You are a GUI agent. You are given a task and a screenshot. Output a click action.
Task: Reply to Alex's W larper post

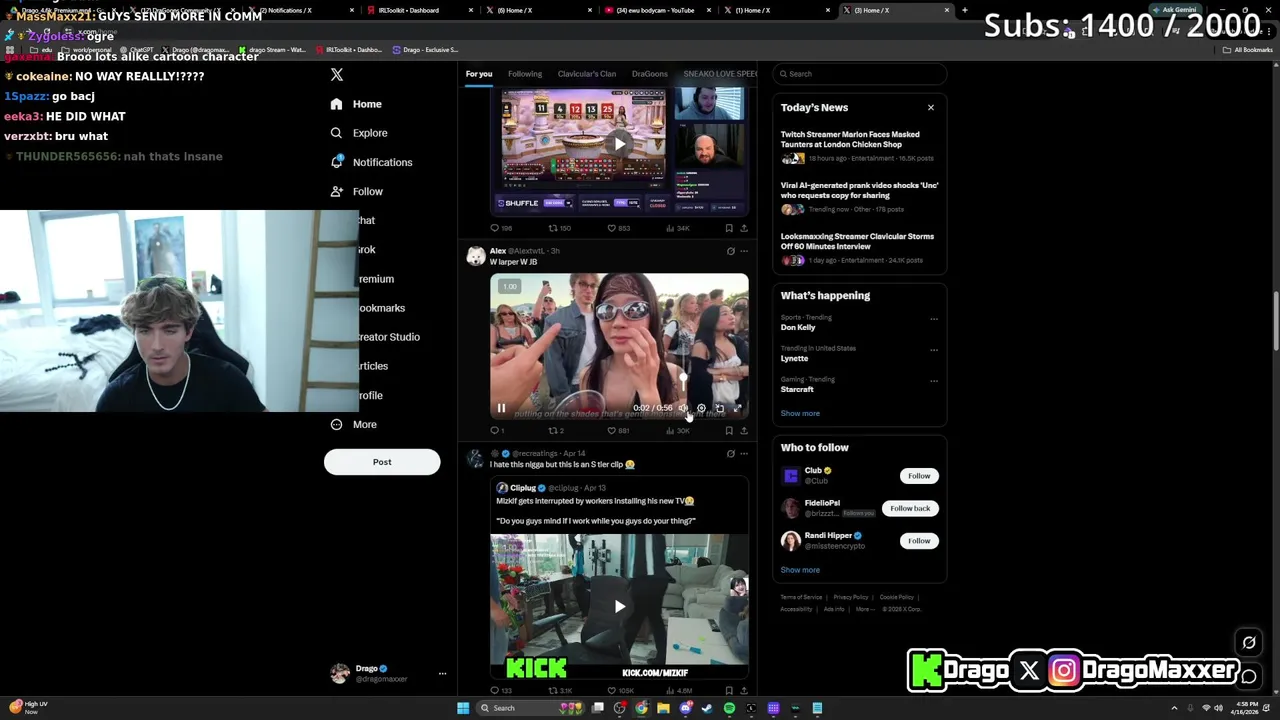[x=495, y=431]
